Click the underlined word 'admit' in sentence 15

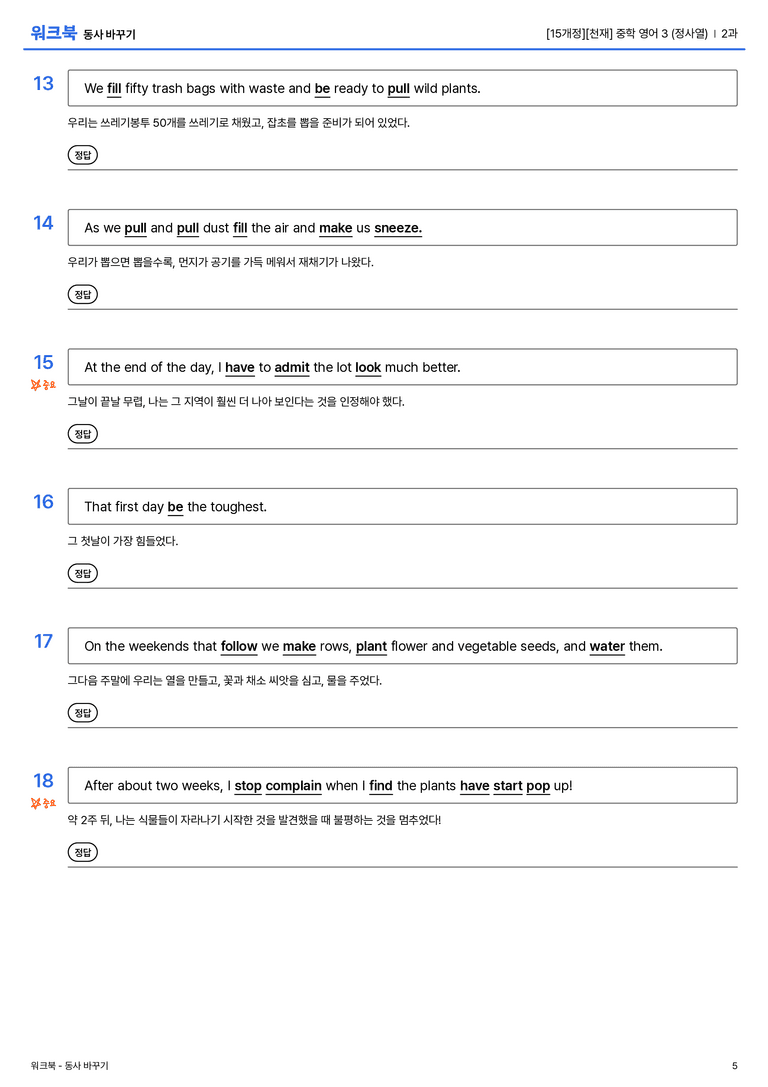pyautogui.click(x=292, y=367)
